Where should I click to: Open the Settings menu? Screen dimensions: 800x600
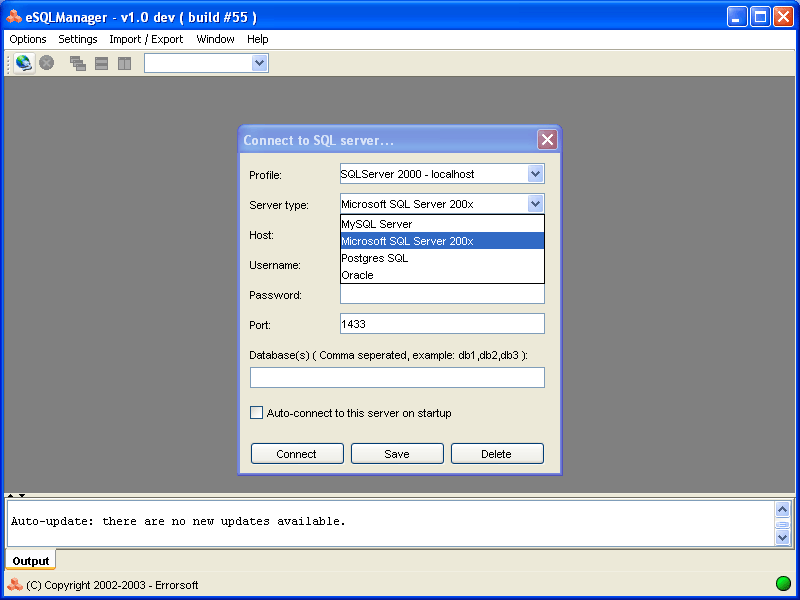(78, 39)
